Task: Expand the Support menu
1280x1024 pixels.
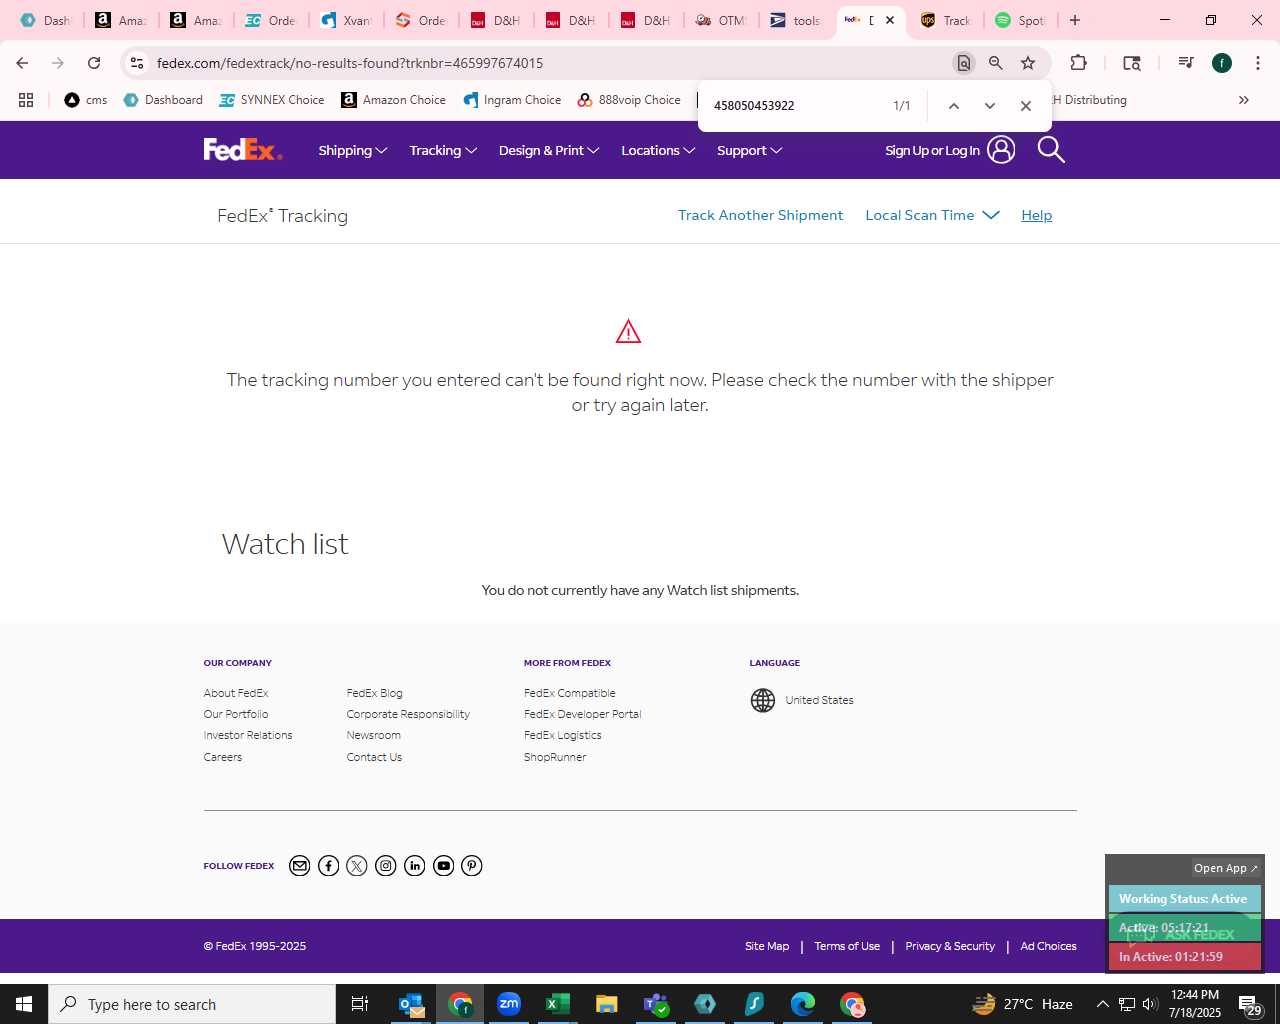Action: [x=749, y=151]
